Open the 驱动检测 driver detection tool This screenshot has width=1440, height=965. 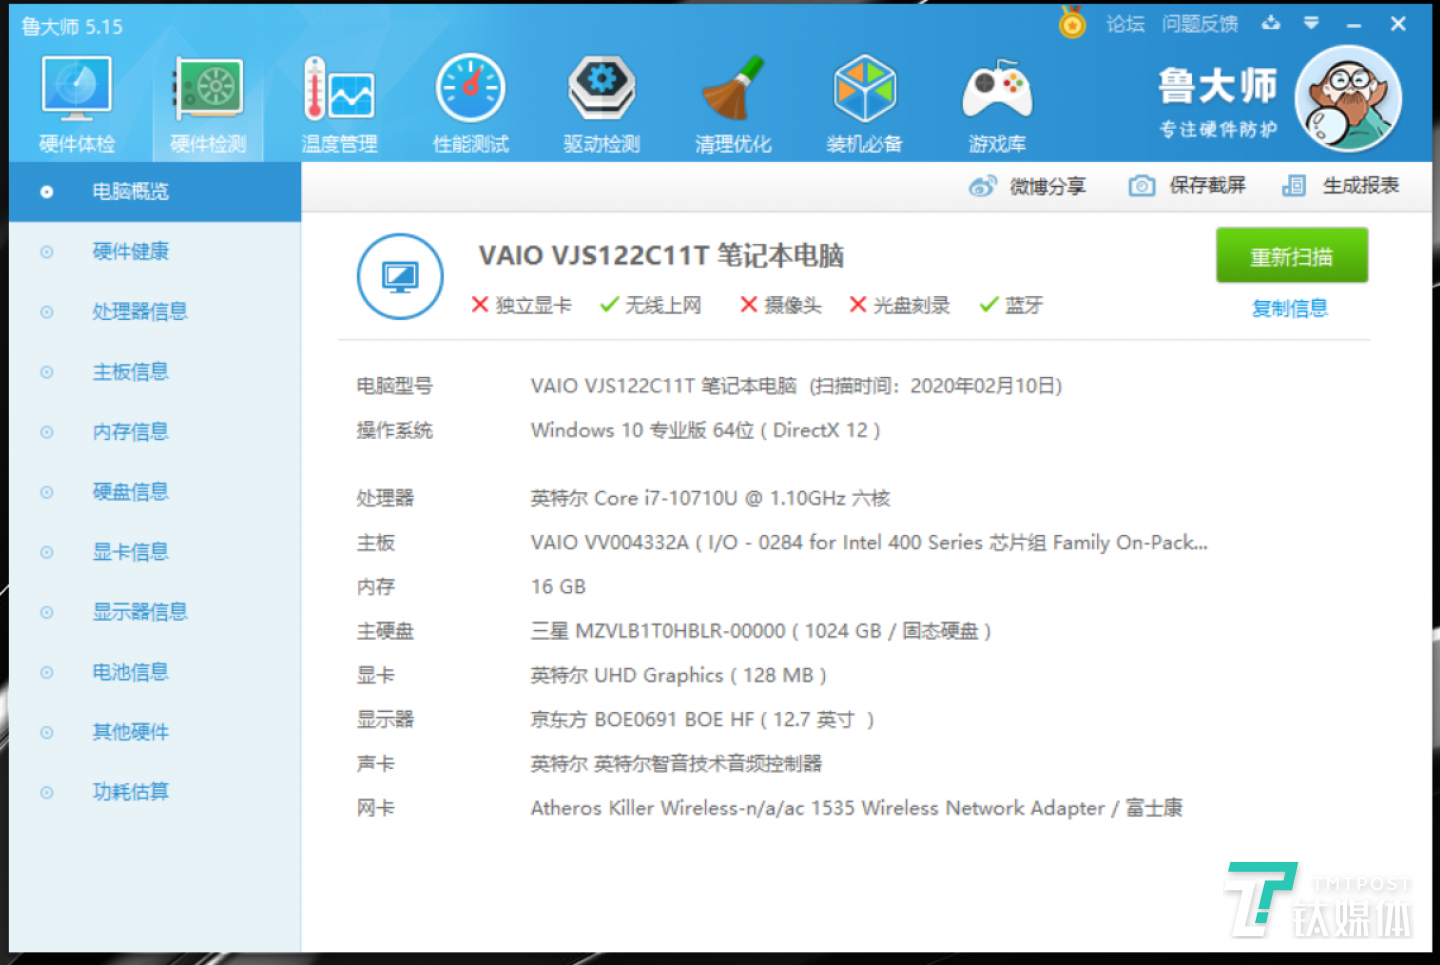pyautogui.click(x=601, y=100)
